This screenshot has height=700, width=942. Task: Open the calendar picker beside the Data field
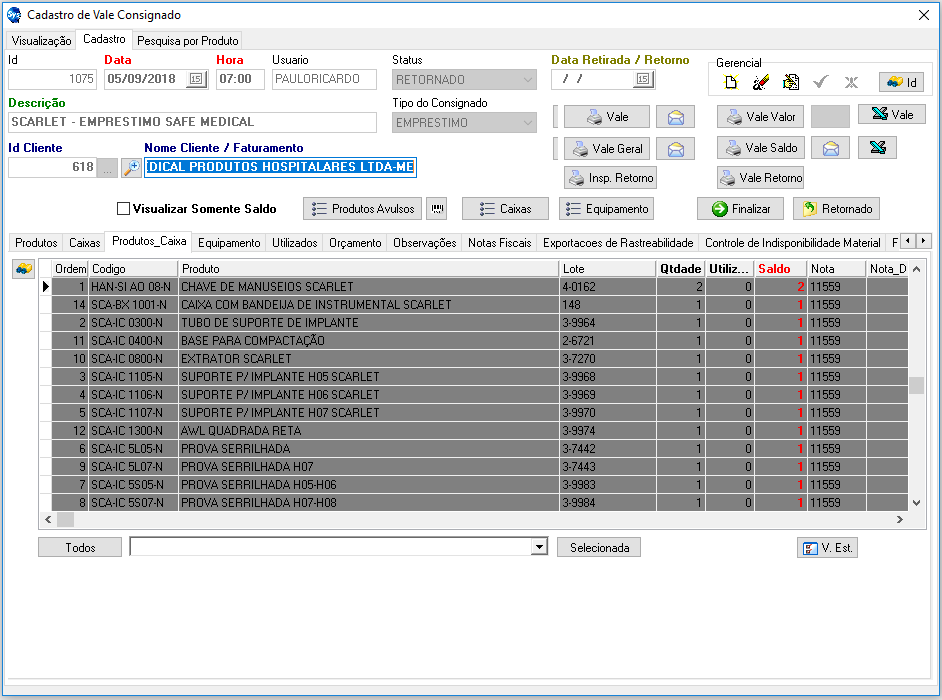[196, 79]
